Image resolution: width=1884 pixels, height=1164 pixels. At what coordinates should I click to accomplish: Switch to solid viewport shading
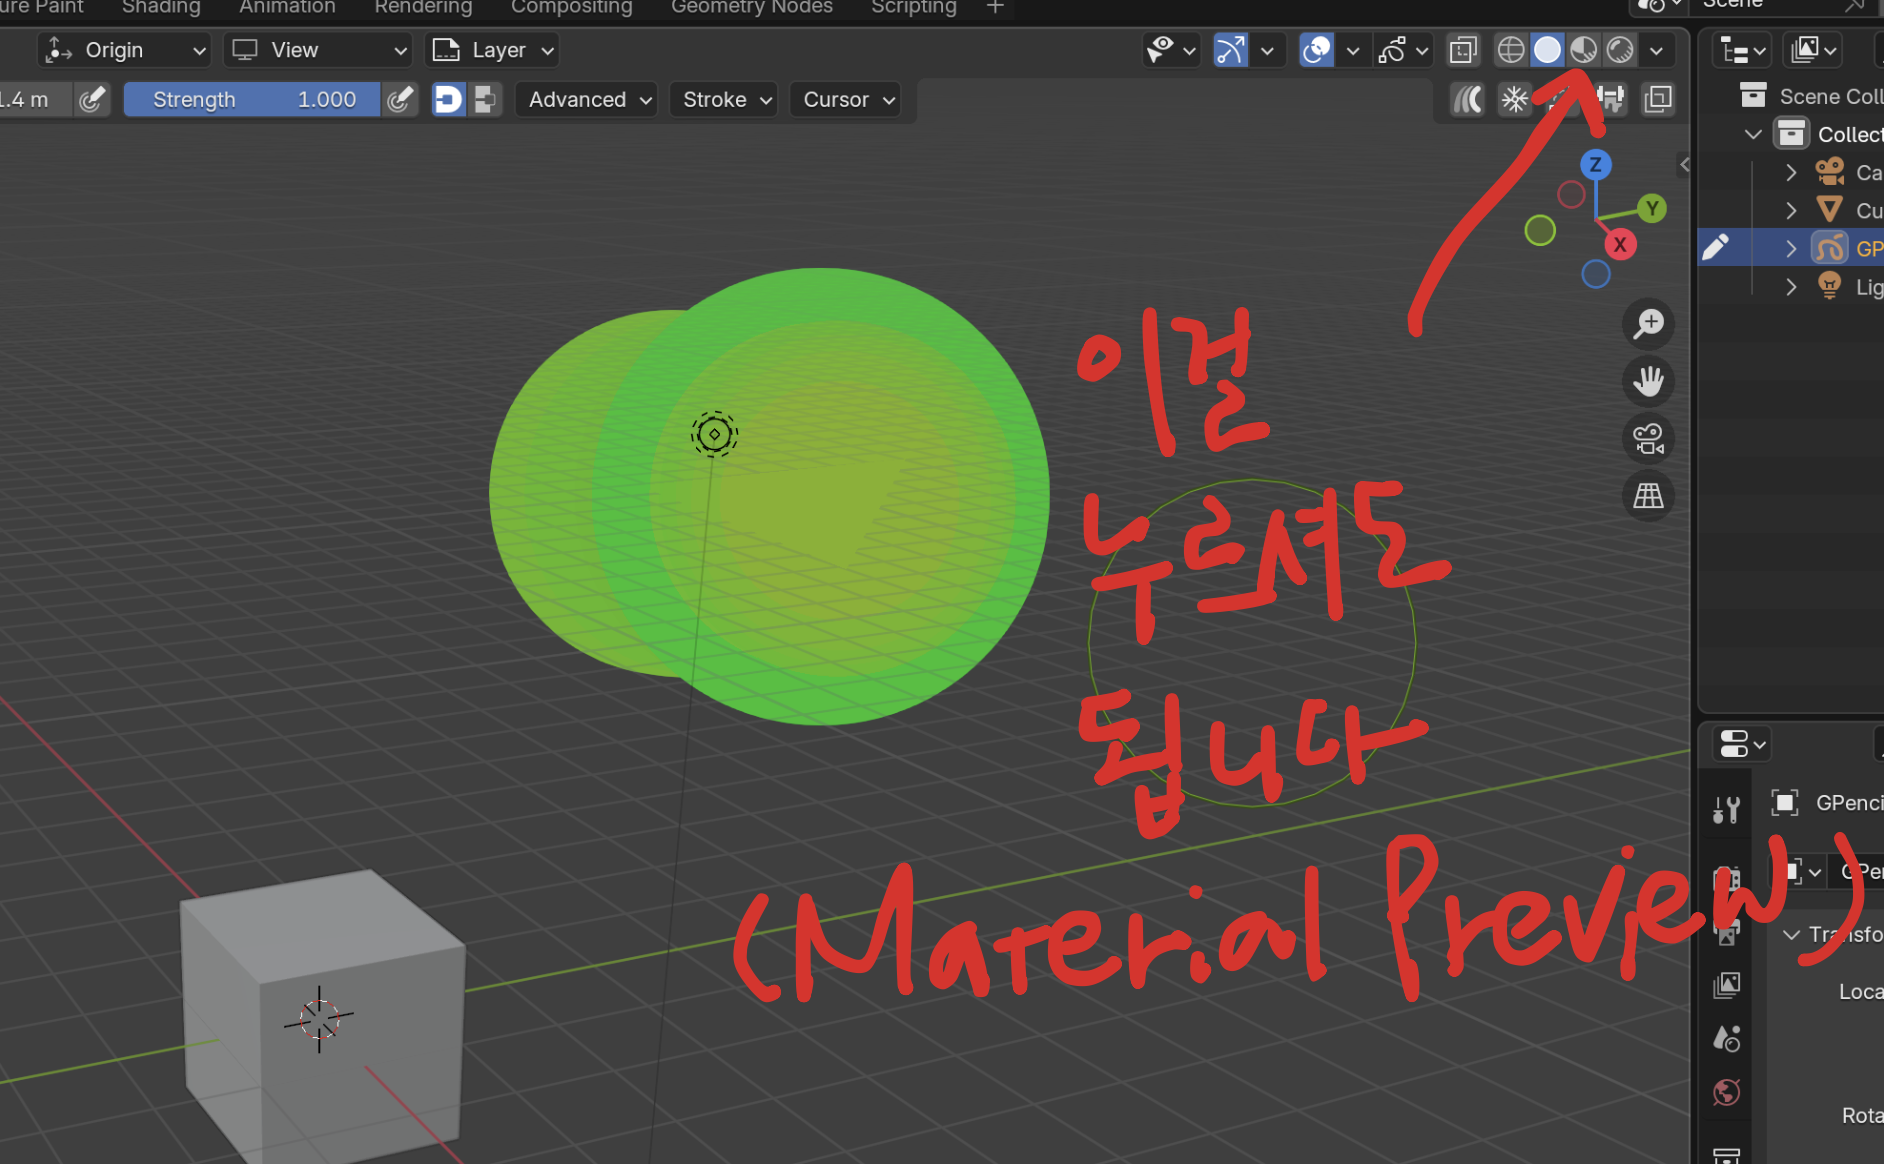click(x=1547, y=50)
